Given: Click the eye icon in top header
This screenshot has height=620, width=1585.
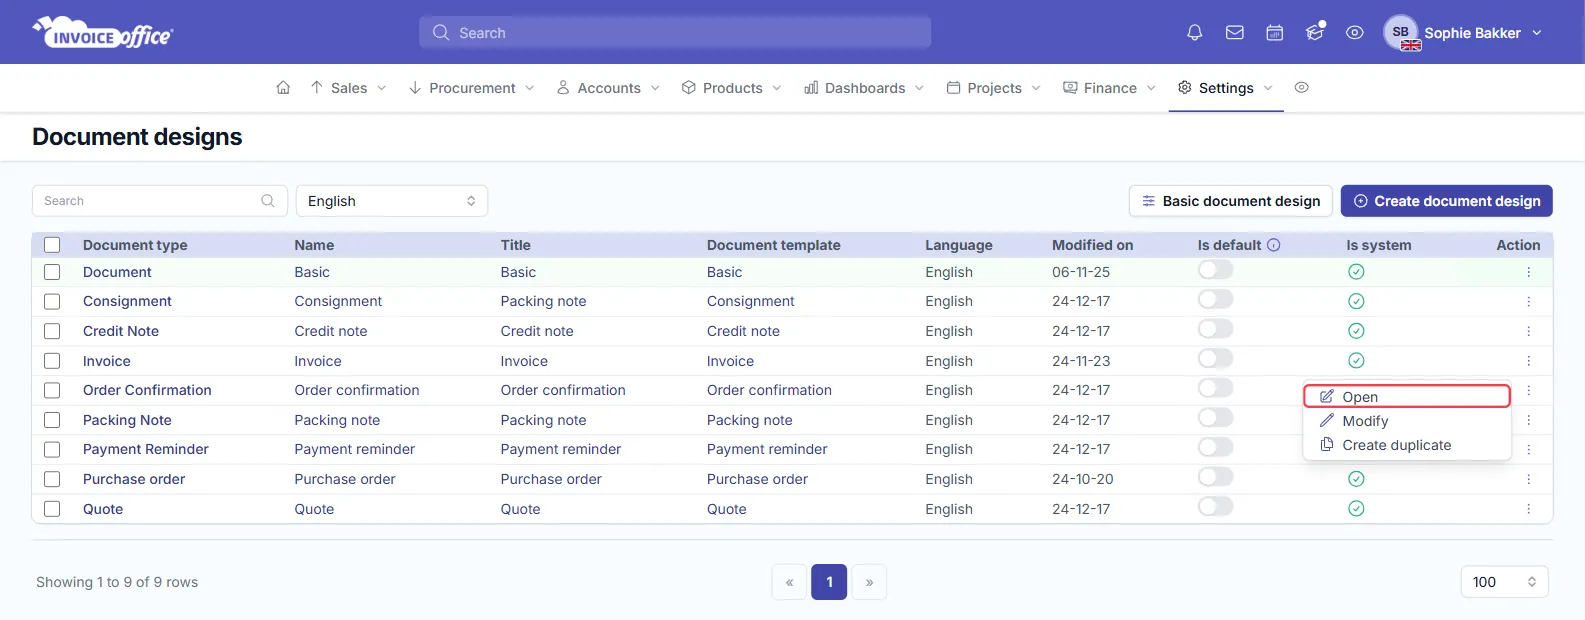Looking at the screenshot, I should point(1354,33).
